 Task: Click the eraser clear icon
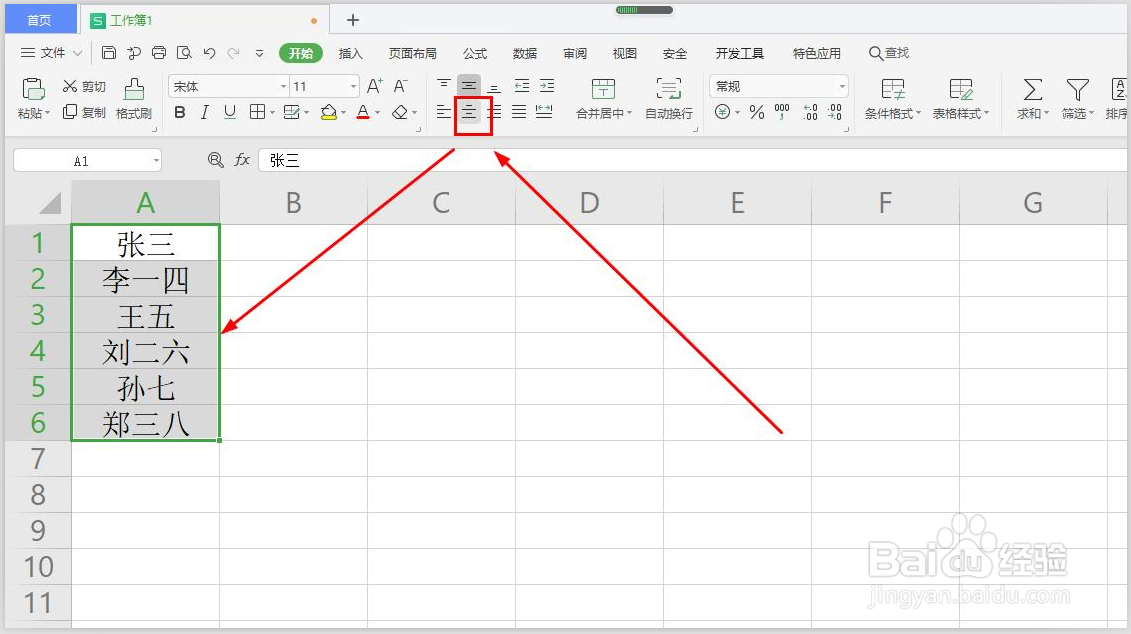(400, 112)
